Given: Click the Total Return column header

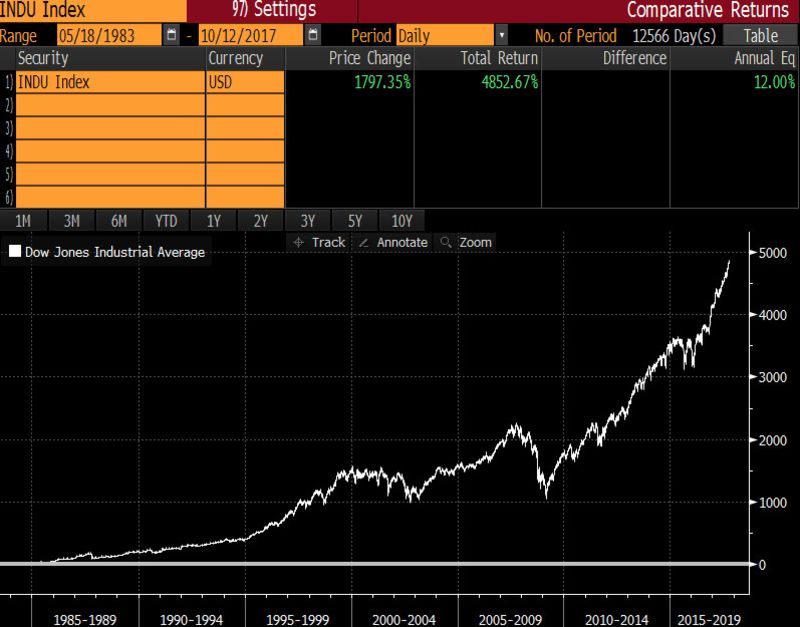Looking at the screenshot, I should 478,58.
